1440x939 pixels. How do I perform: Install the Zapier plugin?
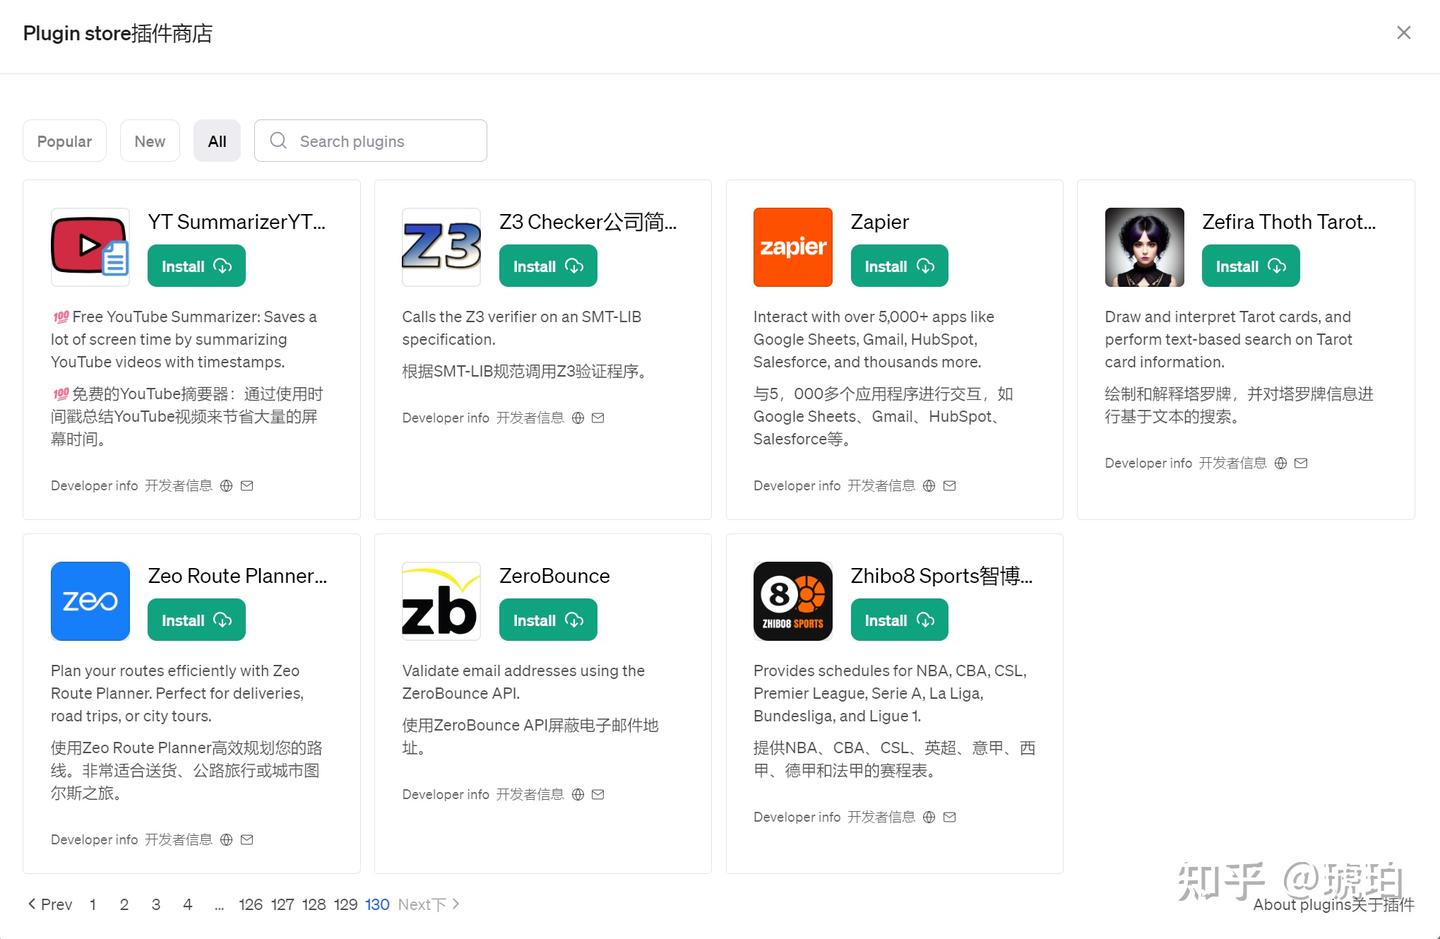(899, 266)
